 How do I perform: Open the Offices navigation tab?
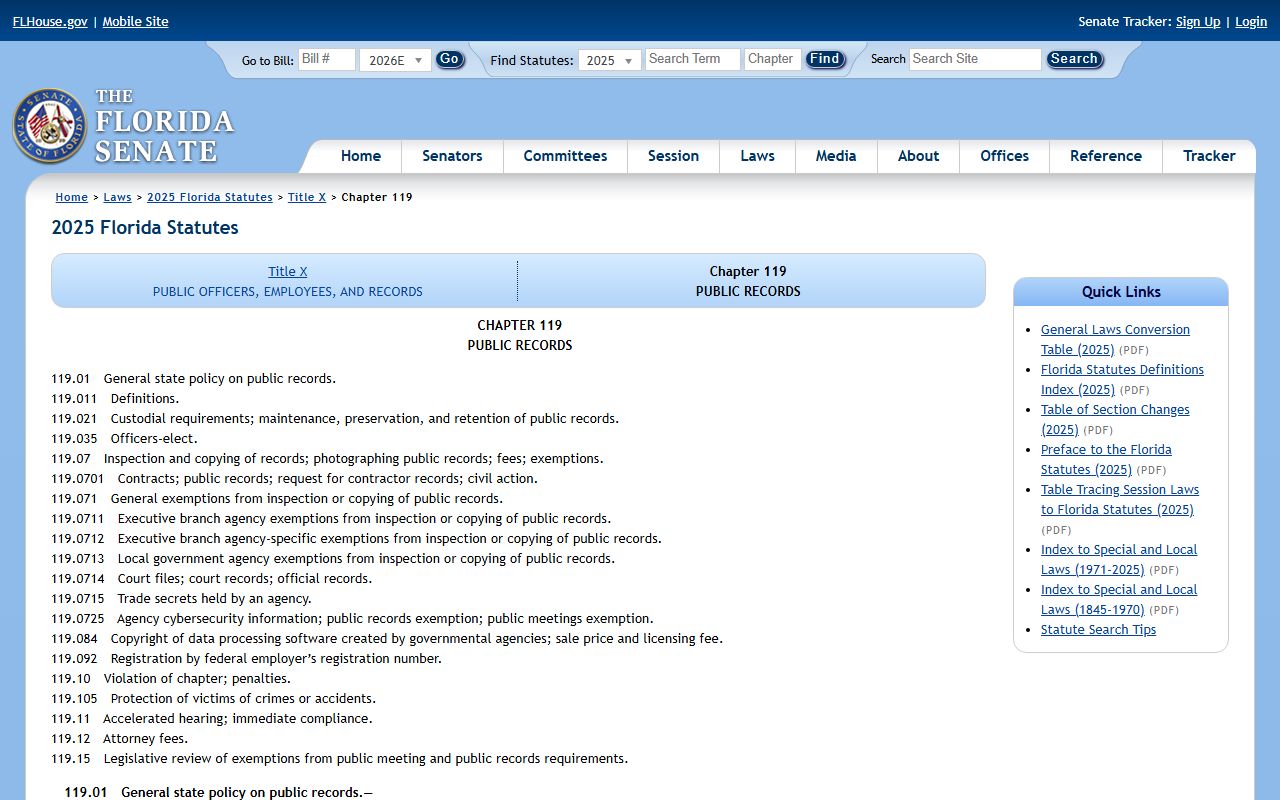1004,156
